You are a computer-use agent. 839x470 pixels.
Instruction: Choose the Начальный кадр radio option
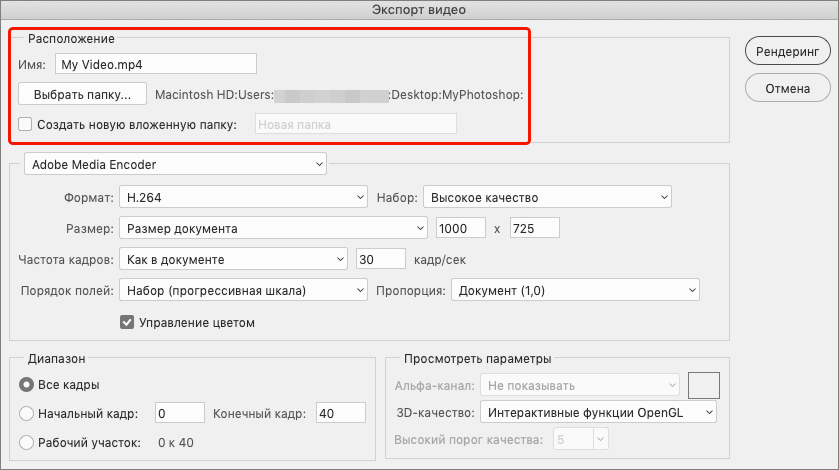coord(27,413)
